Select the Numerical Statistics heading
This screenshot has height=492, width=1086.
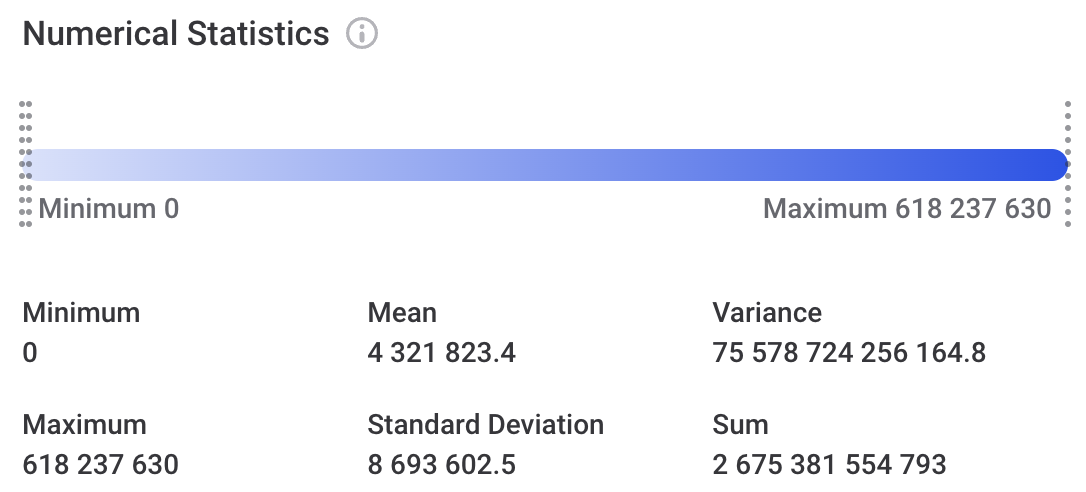pos(176,34)
